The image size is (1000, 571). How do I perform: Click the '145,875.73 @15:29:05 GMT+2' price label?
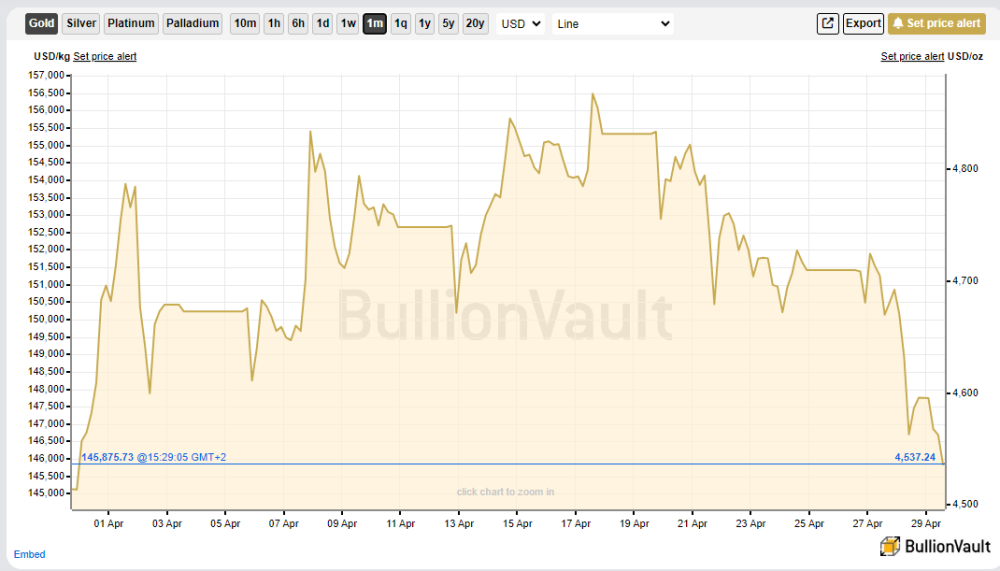(154, 457)
